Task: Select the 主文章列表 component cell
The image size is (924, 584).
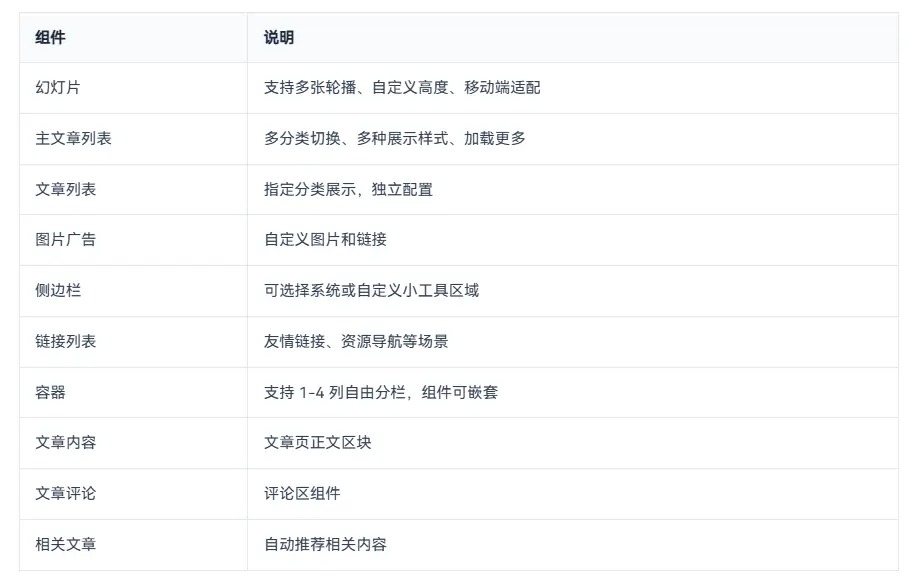Action: 73,139
